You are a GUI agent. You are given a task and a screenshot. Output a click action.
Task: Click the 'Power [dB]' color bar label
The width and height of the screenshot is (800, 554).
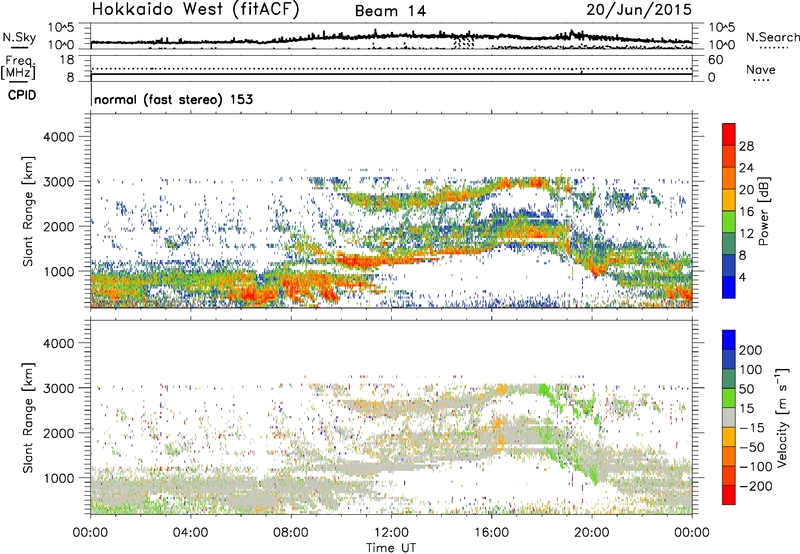[x=763, y=211]
